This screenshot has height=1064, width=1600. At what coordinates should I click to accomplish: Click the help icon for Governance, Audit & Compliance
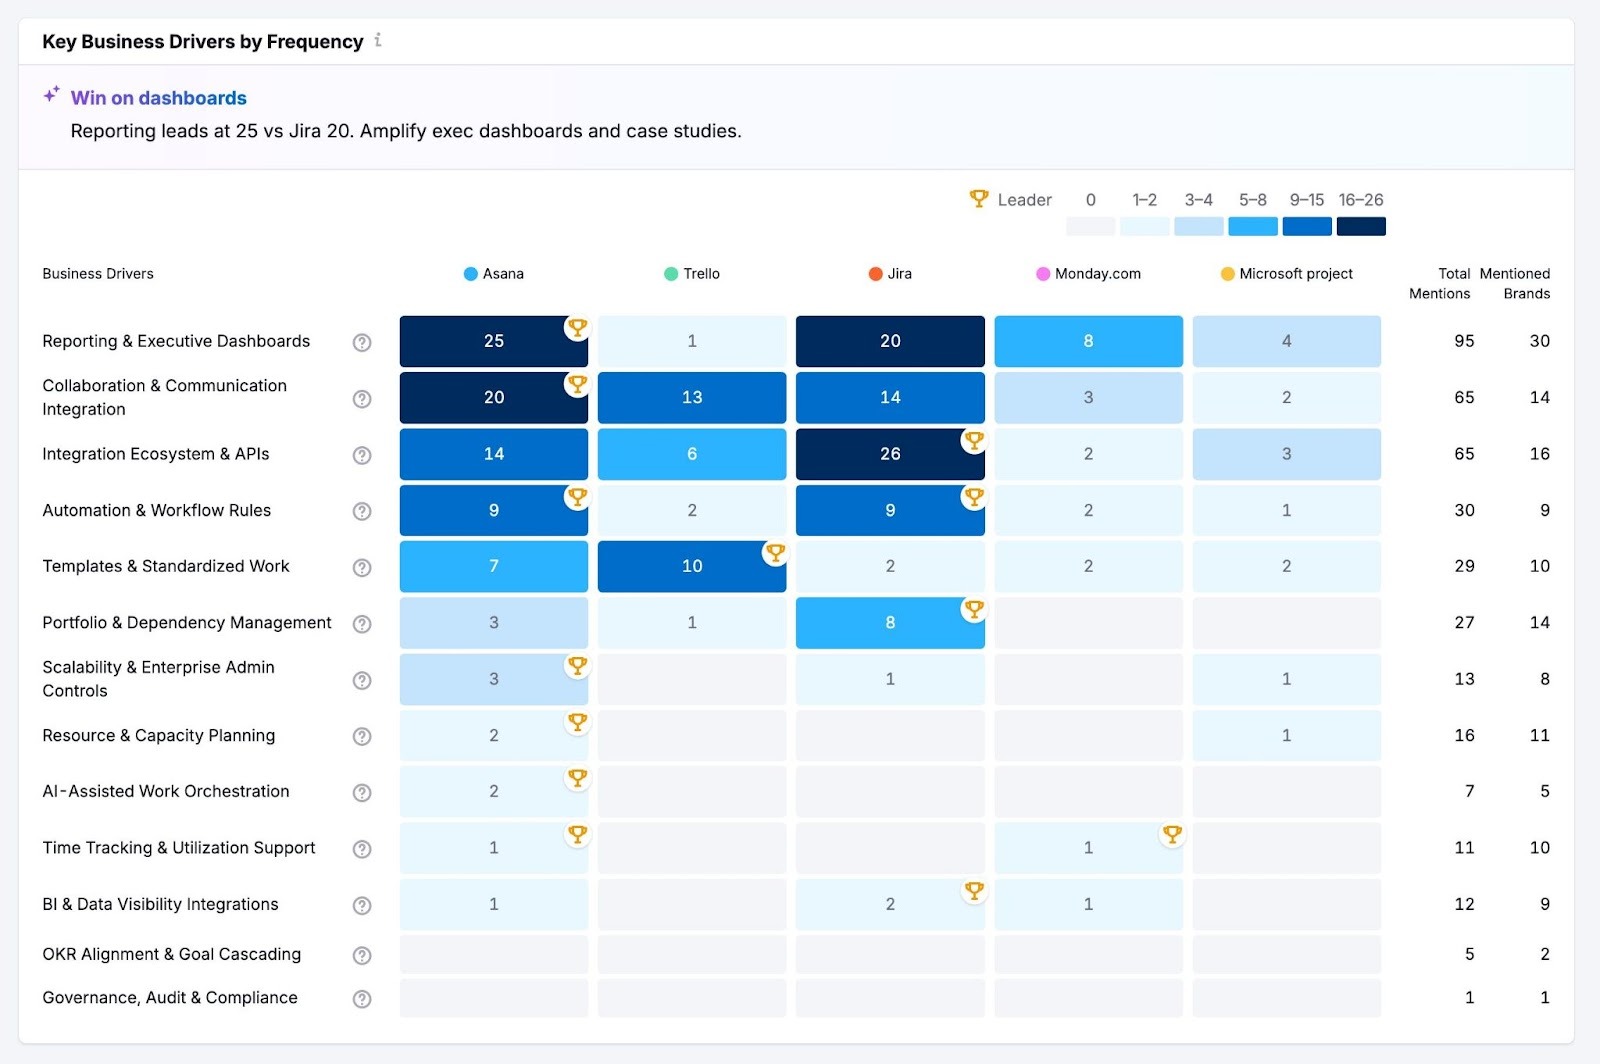pos(361,998)
